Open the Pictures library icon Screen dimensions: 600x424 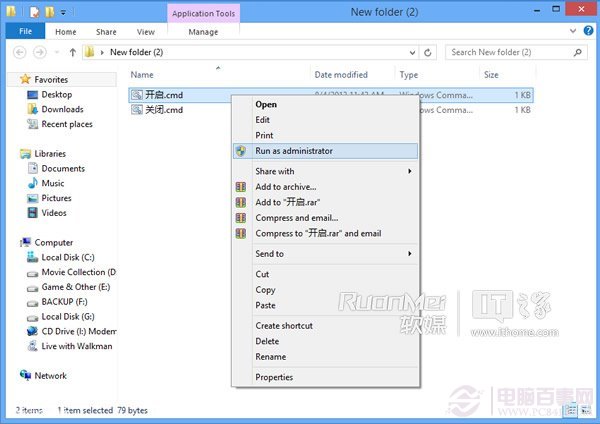coord(32,198)
